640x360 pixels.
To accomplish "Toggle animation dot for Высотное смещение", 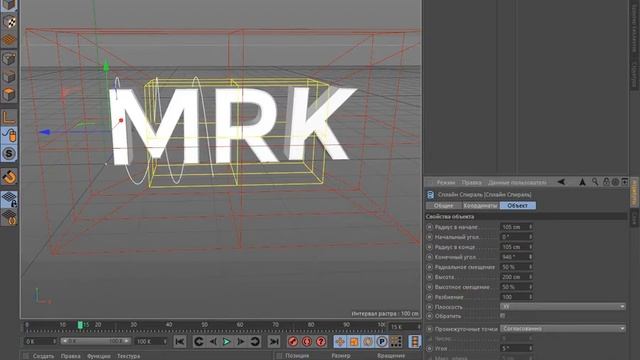I will click(429, 287).
